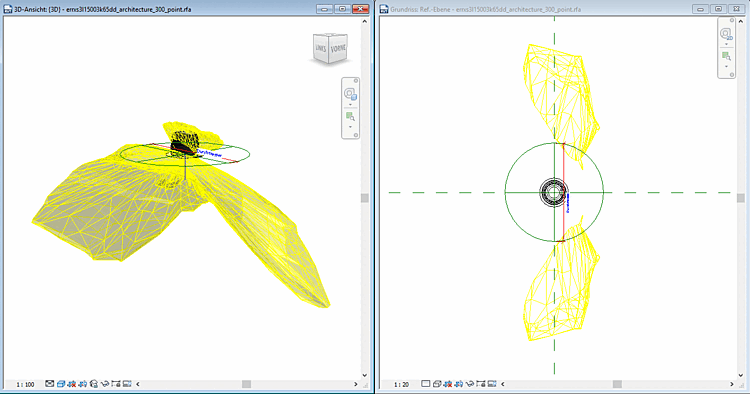The height and width of the screenshot is (394, 750).
Task: Click right arrow of Grundriss horizontal scrollbar
Action: point(732,384)
